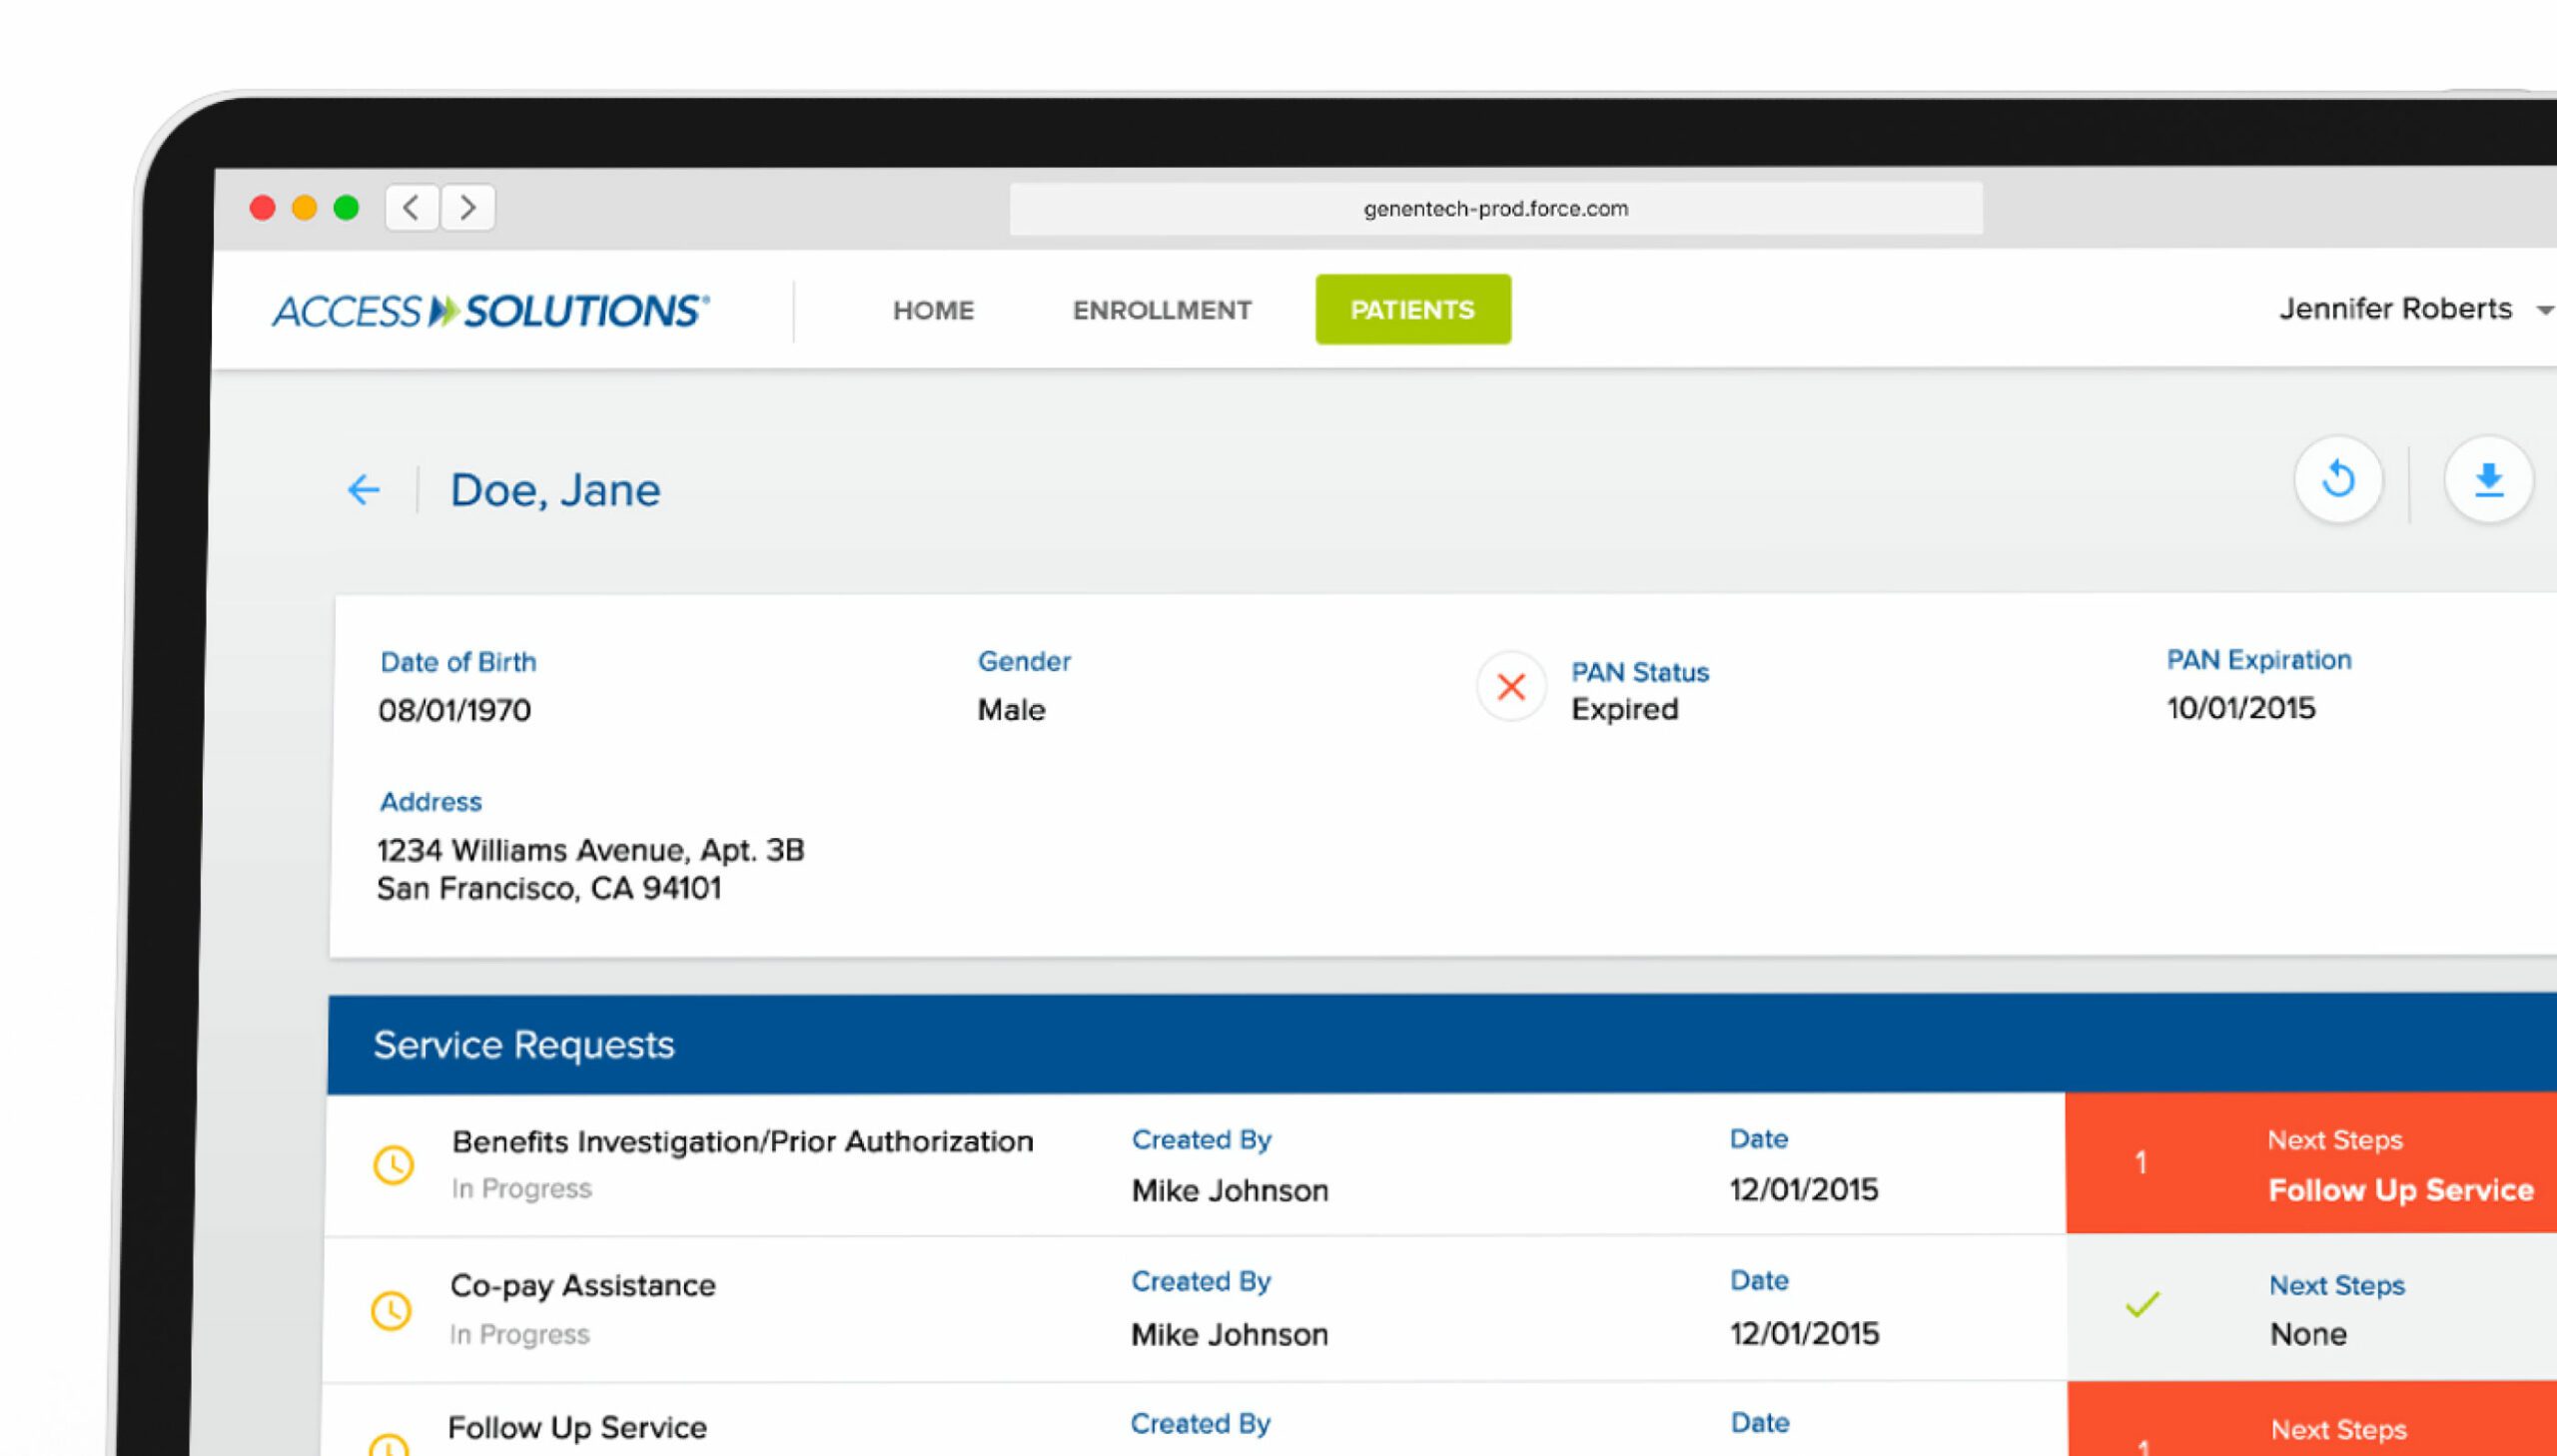
Task: Open the Co-pay Assistance service request
Action: [x=582, y=1286]
